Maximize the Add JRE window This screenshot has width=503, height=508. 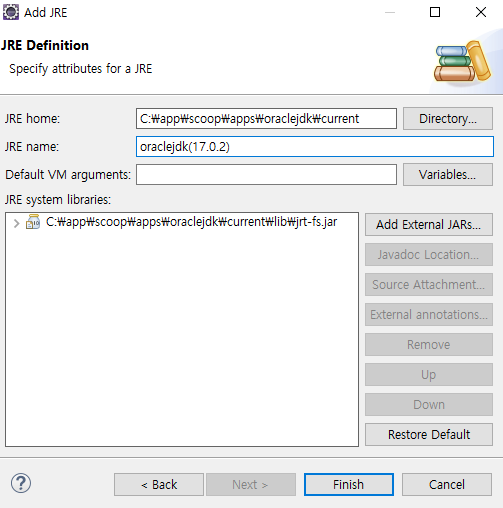click(x=435, y=12)
